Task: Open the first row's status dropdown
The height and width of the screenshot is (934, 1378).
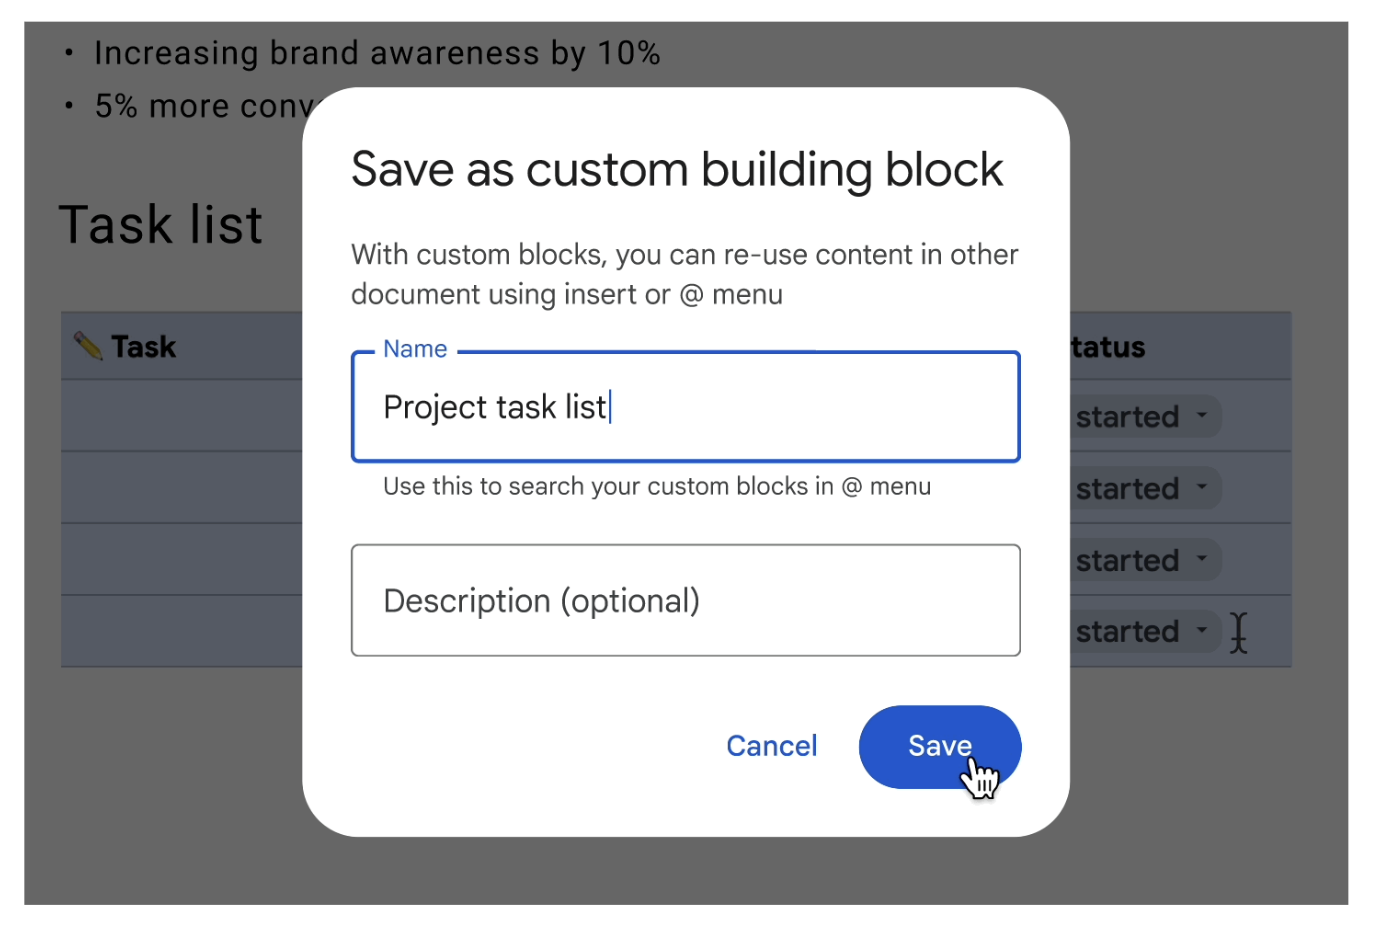Action: pos(1201,416)
